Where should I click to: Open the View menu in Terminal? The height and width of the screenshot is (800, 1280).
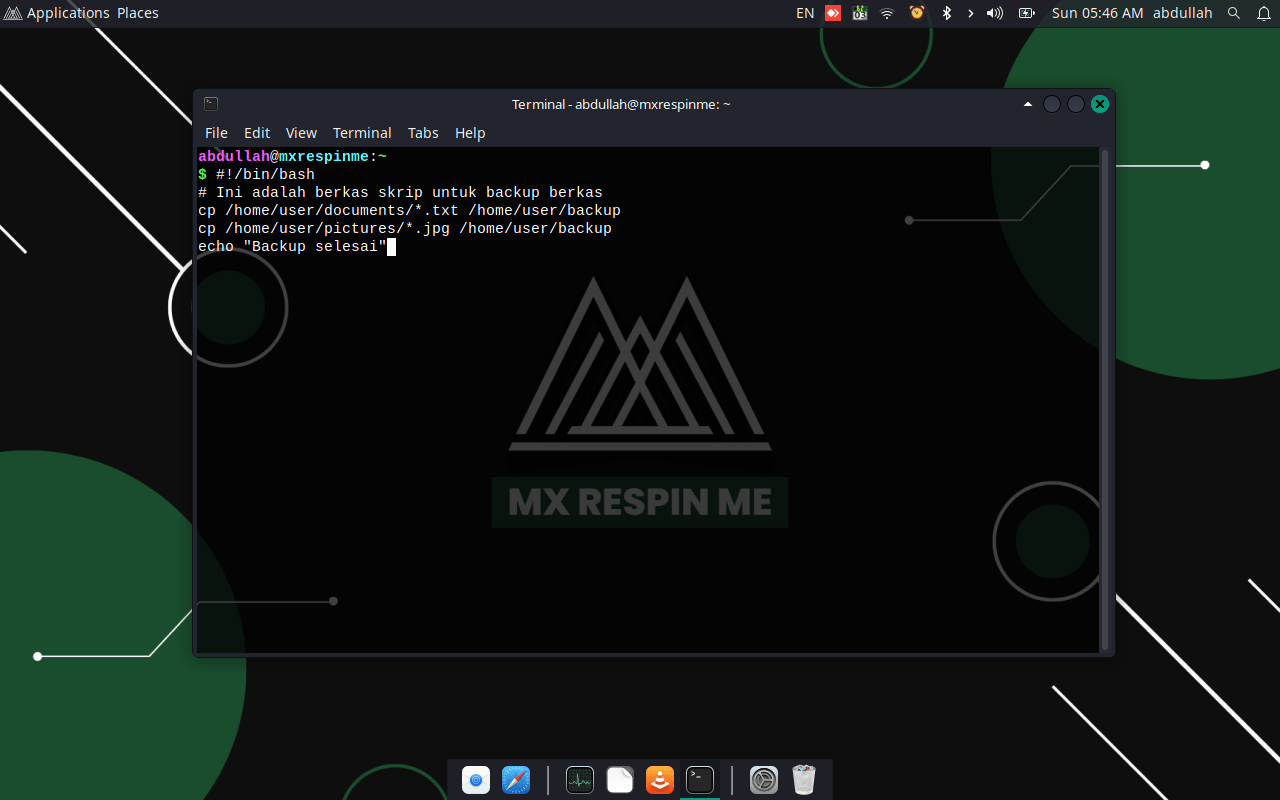point(301,132)
